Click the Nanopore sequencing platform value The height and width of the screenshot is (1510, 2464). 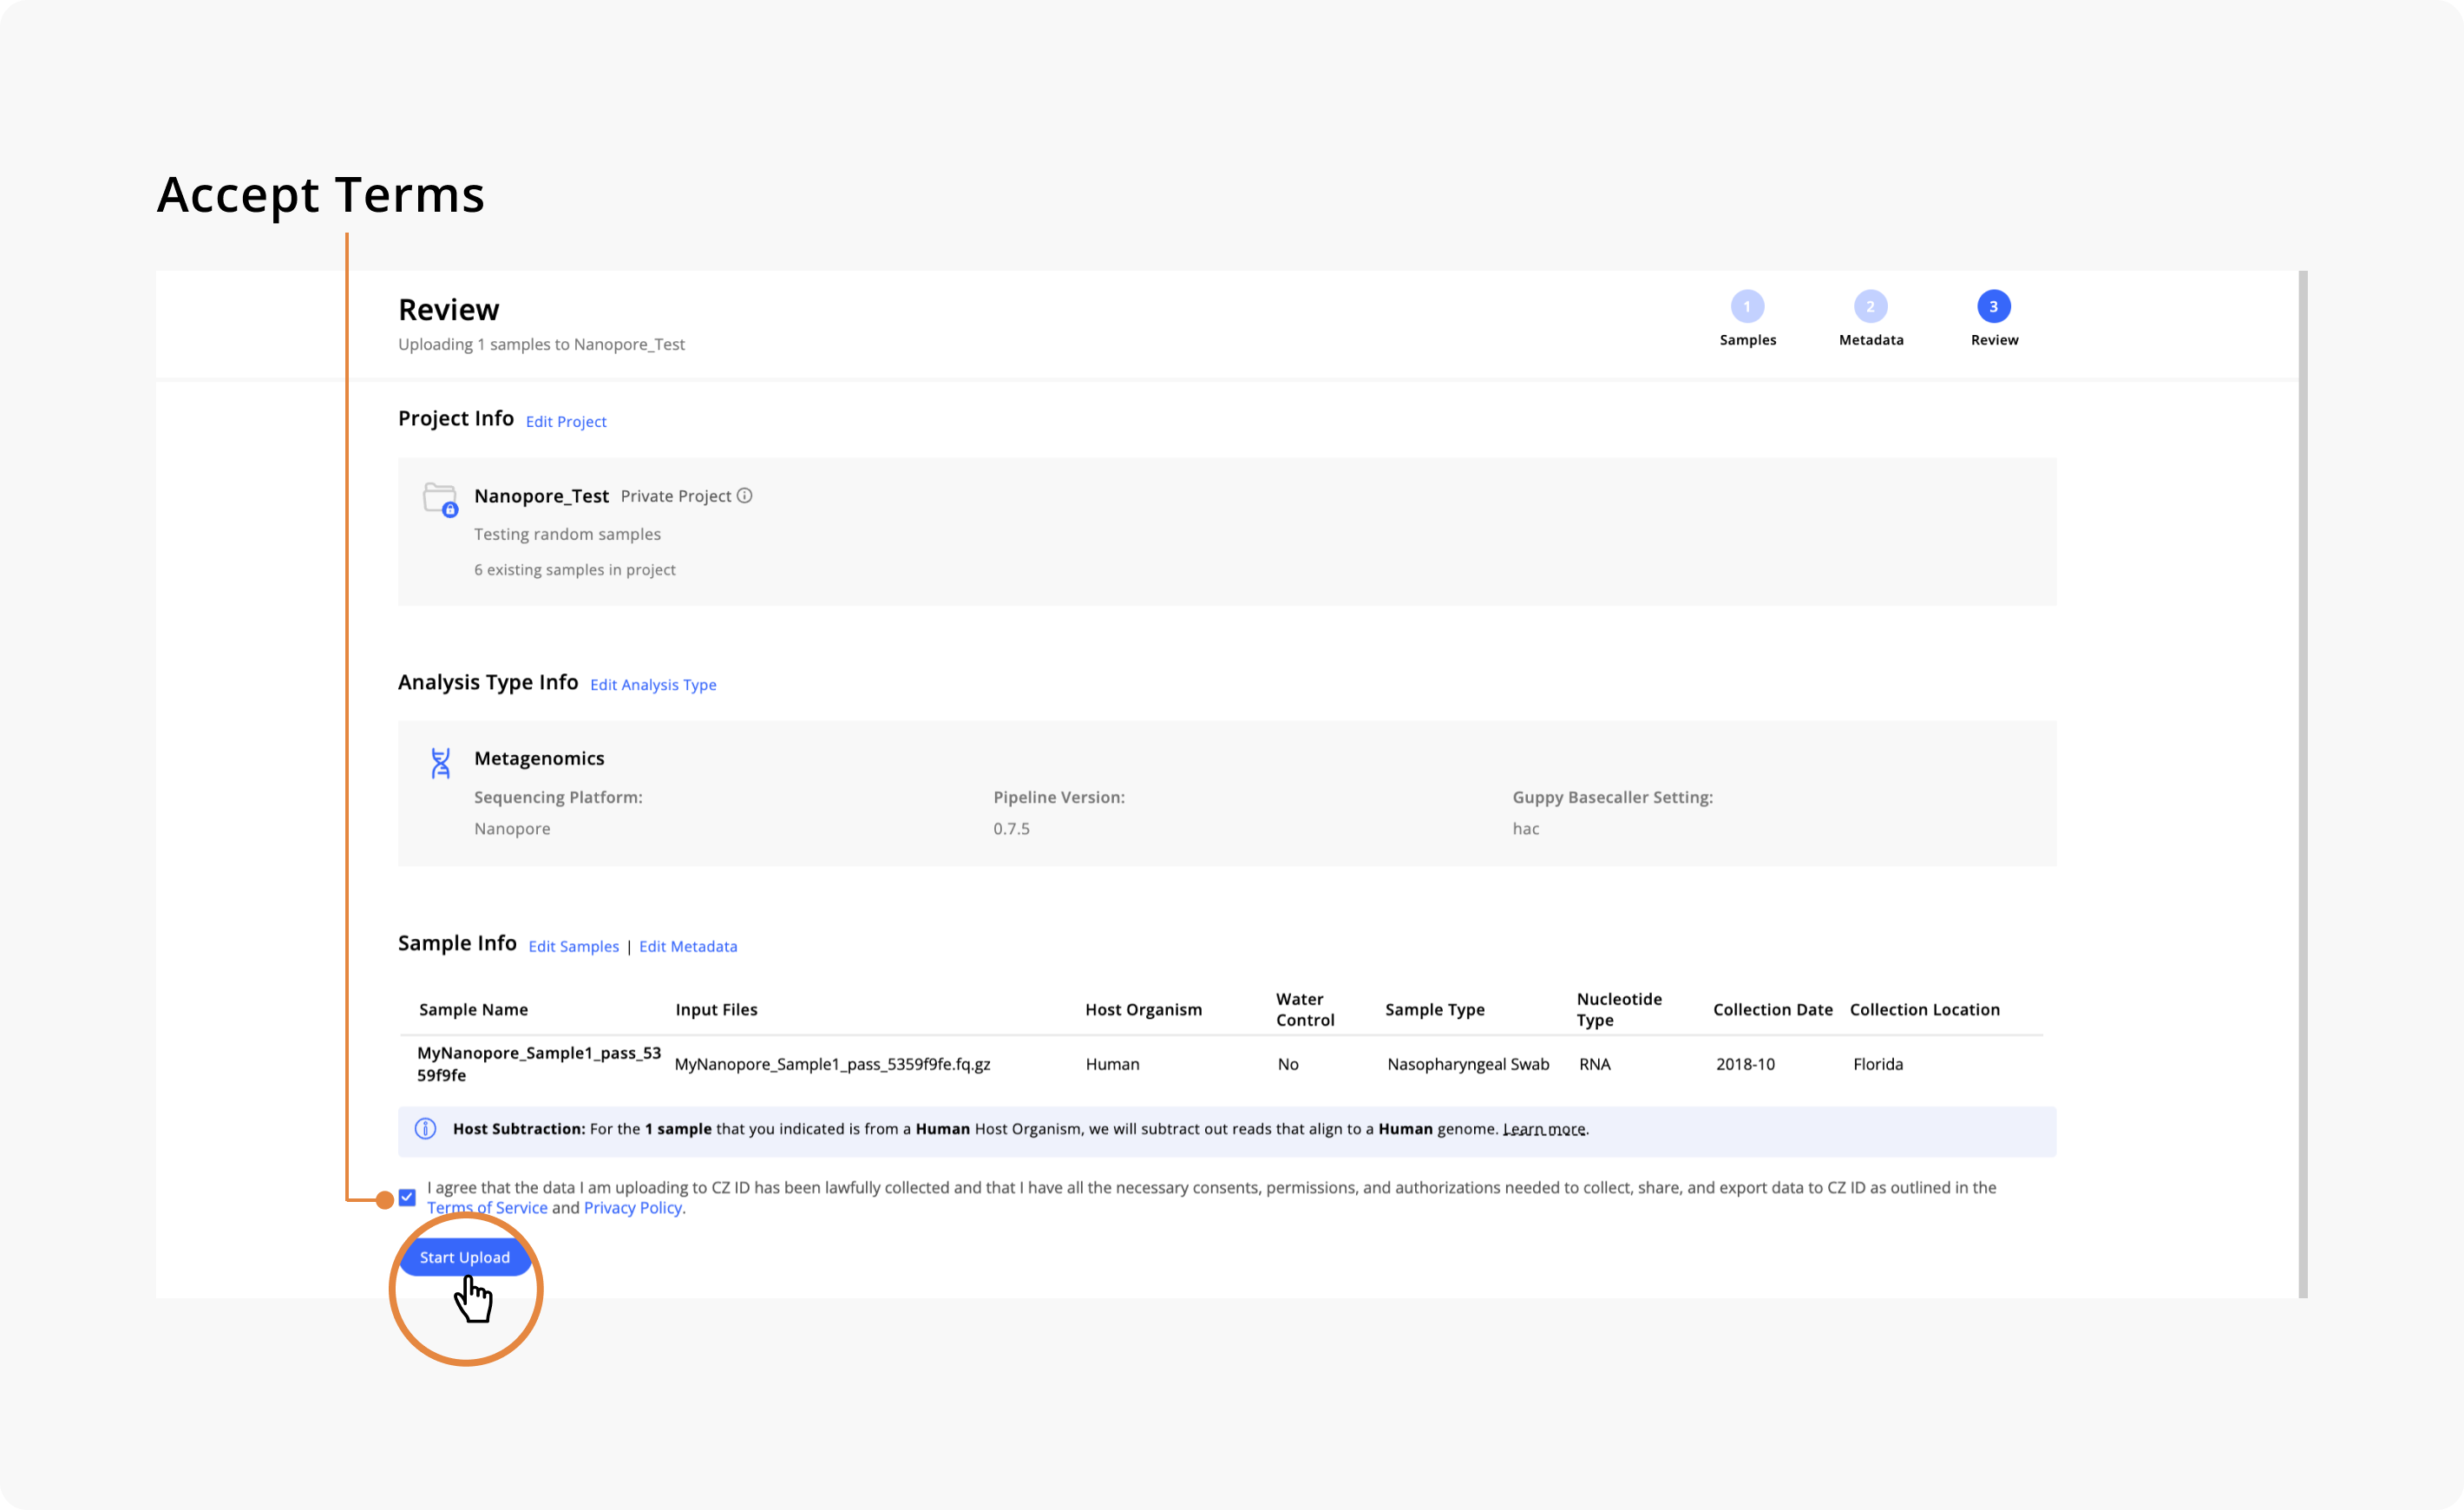point(512,829)
